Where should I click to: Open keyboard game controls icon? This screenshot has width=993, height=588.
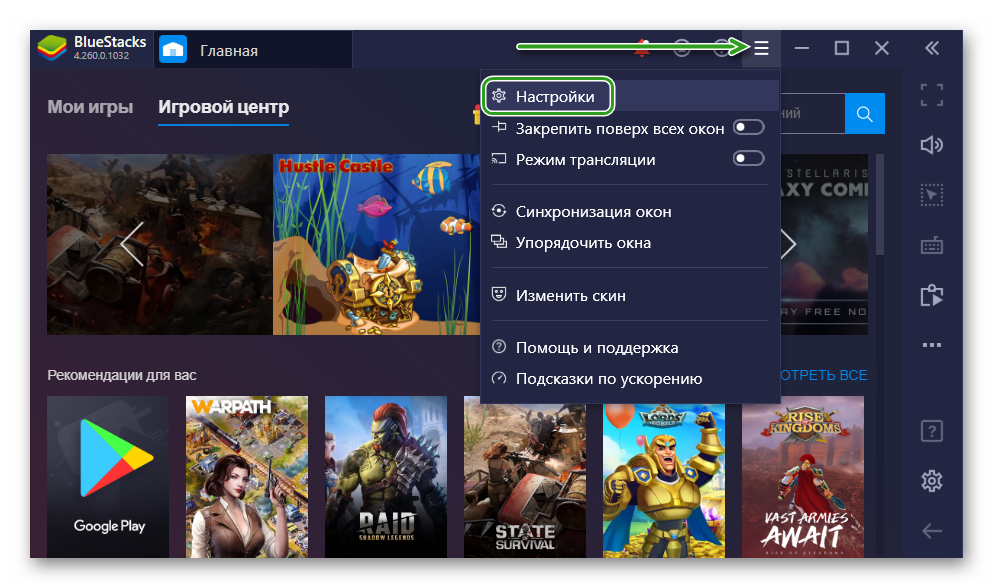tap(932, 245)
